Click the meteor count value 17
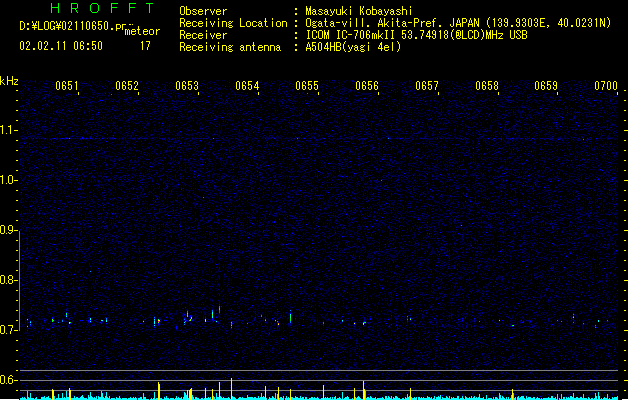This screenshot has width=629, height=400. (145, 46)
